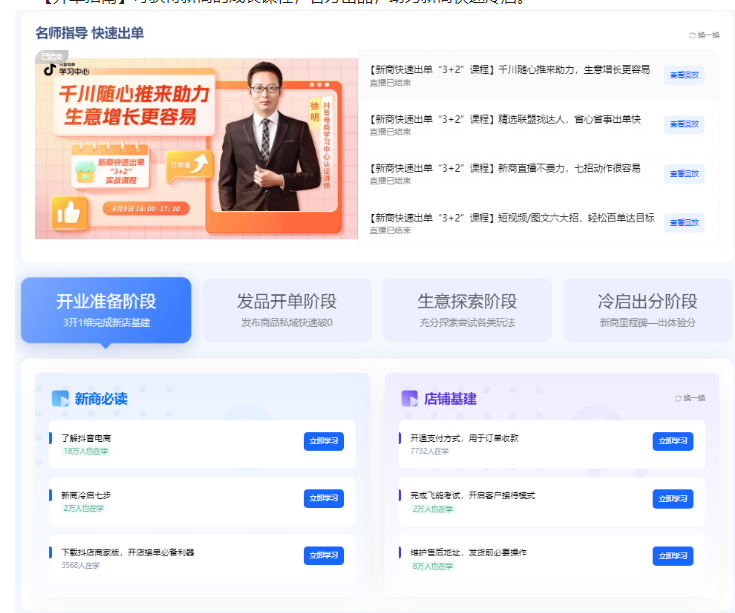Click the purple icon beside 店铺基建

pos(409,398)
